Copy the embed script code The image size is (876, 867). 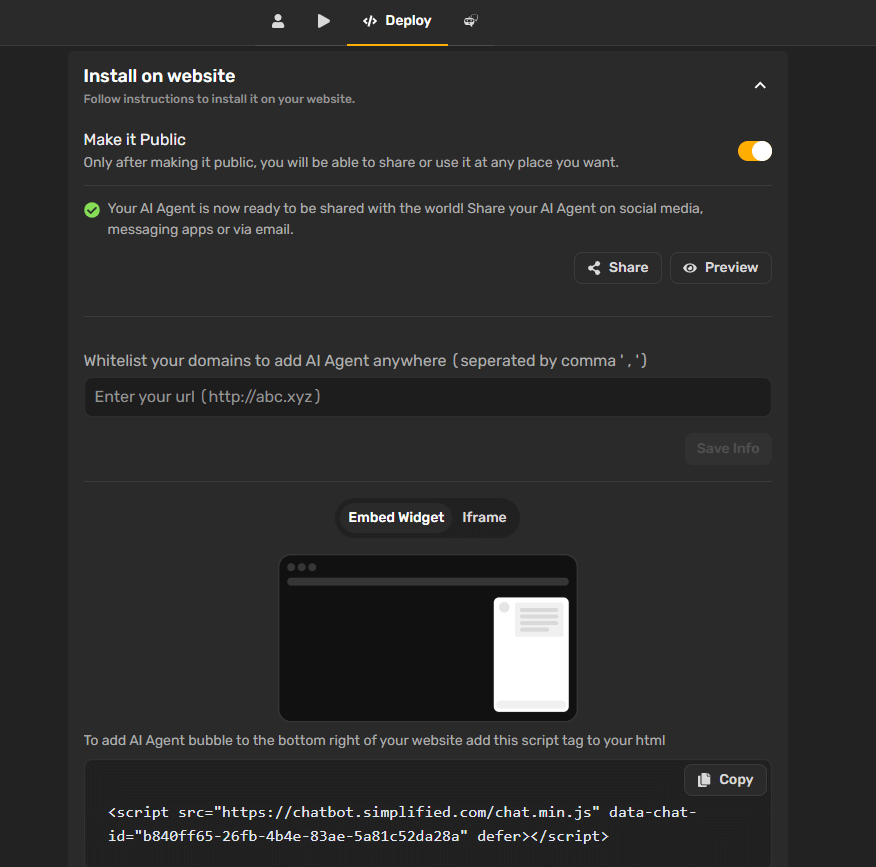tap(725, 779)
